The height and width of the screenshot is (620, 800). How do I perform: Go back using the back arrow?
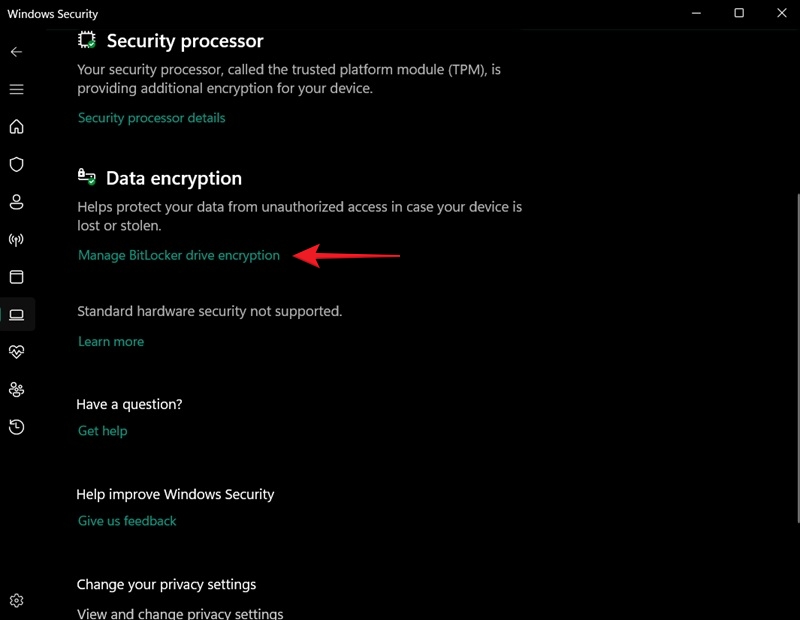click(x=16, y=52)
